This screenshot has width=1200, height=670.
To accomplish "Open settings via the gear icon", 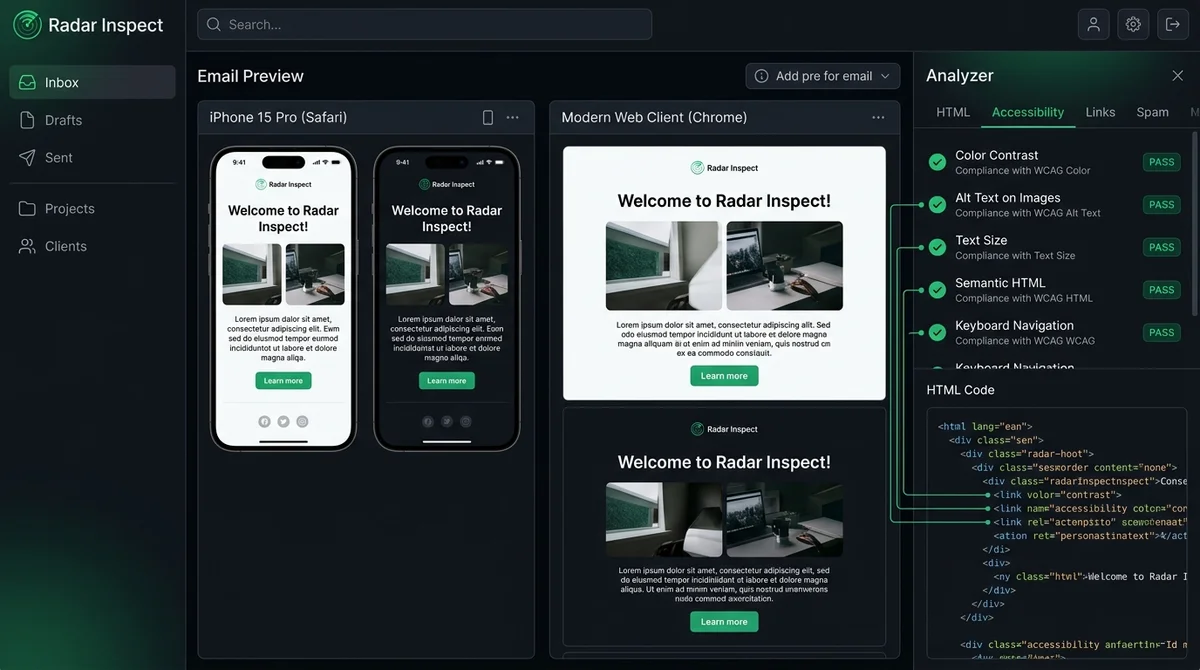I will click(1133, 24).
